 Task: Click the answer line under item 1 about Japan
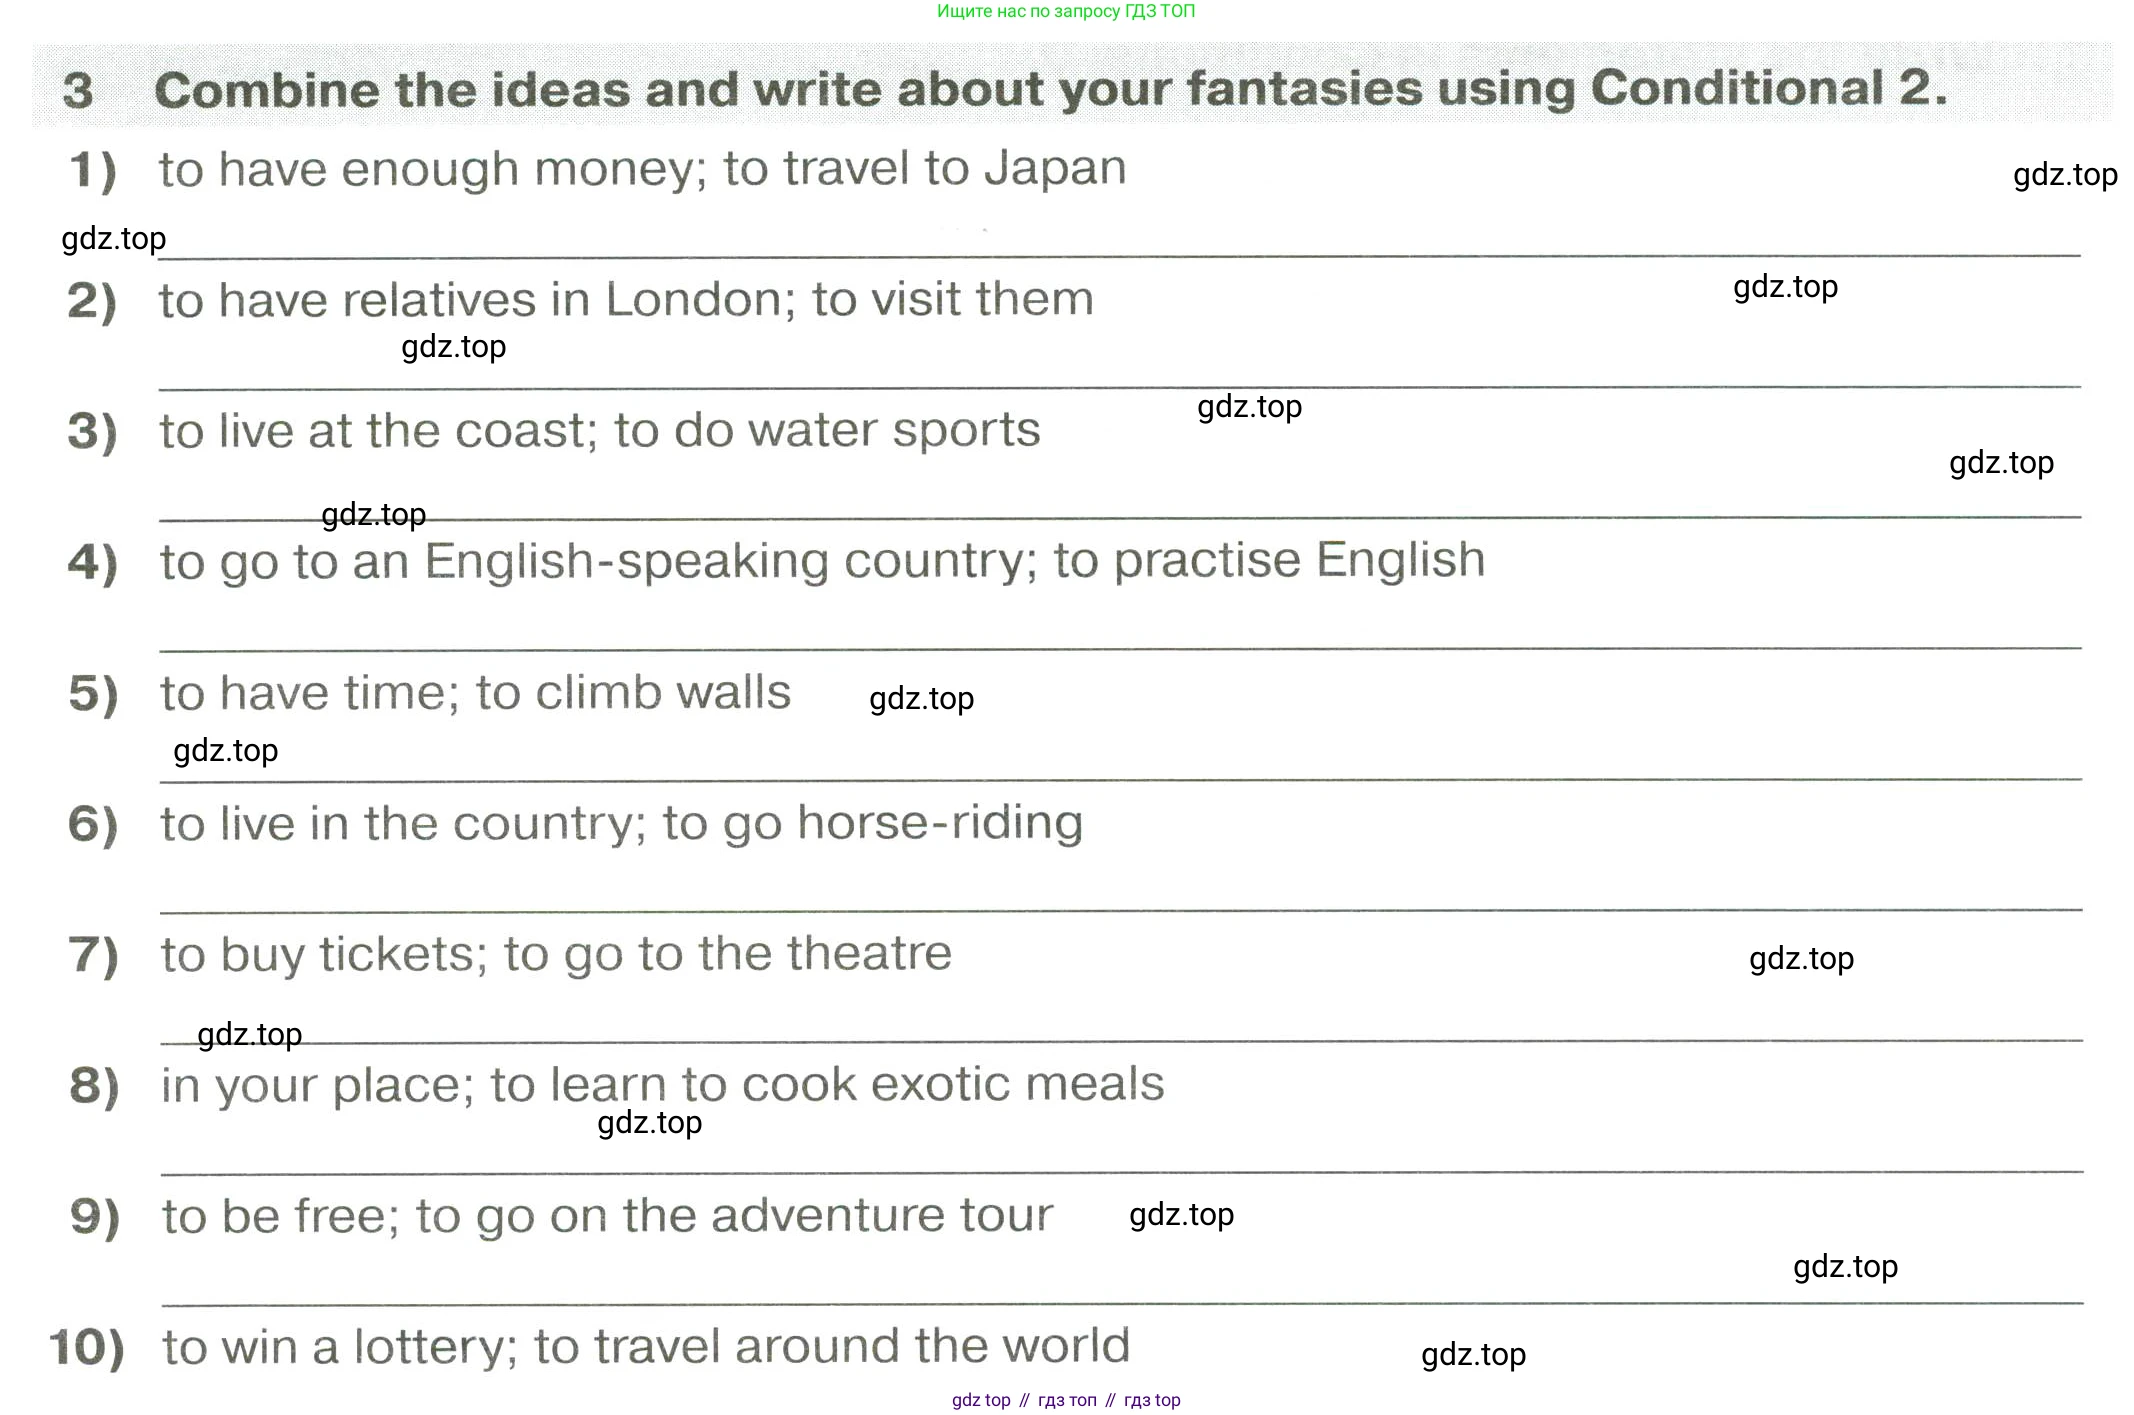coord(1120,256)
